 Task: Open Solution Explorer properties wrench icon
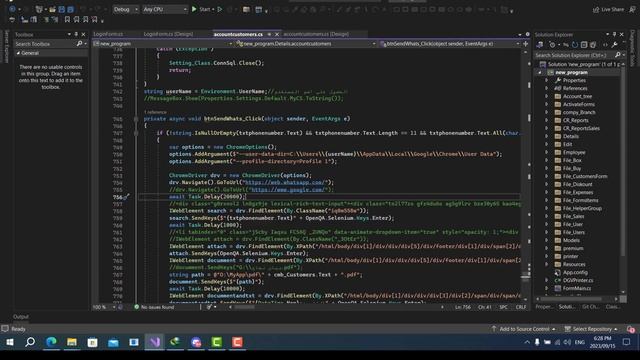pyautogui.click(x=614, y=44)
